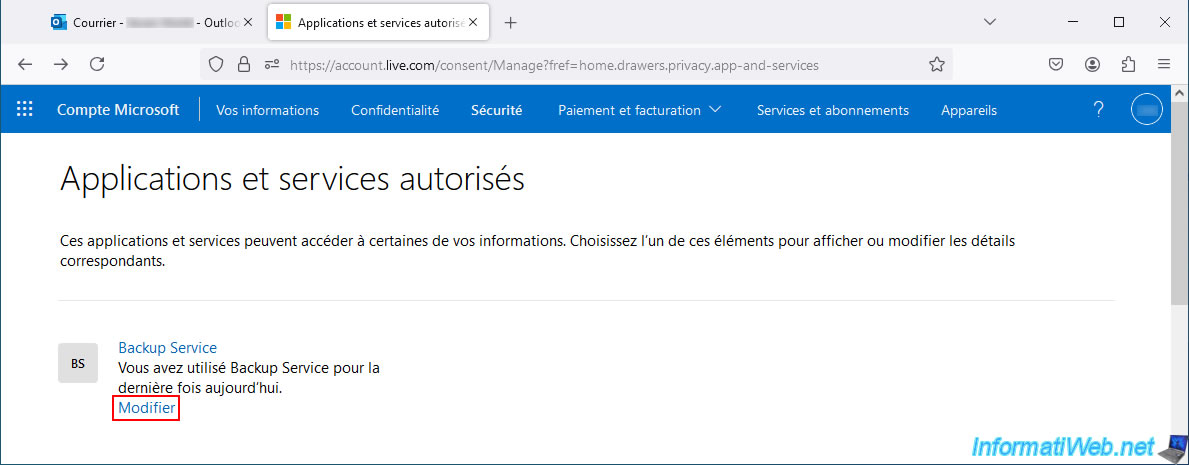1189x465 pixels.
Task: Open the shield tracking protection icon
Action: (216, 65)
